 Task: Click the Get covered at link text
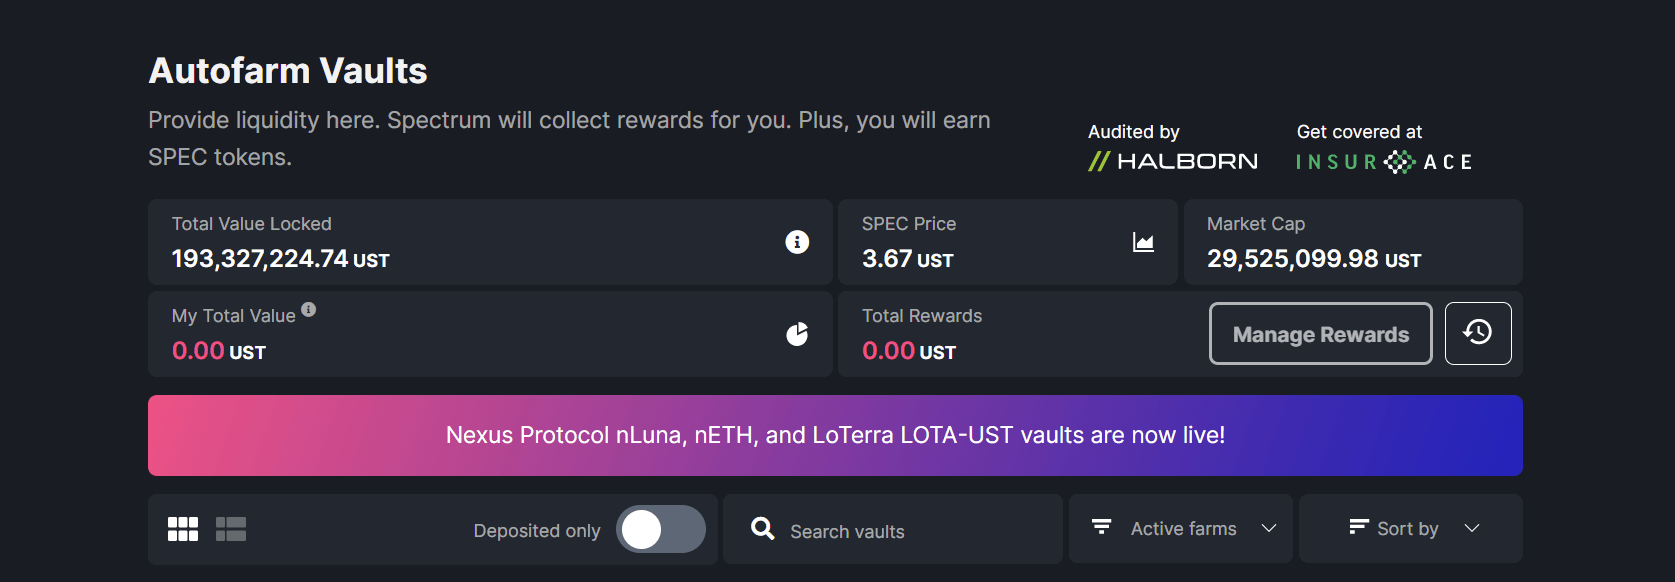pyautogui.click(x=1359, y=132)
